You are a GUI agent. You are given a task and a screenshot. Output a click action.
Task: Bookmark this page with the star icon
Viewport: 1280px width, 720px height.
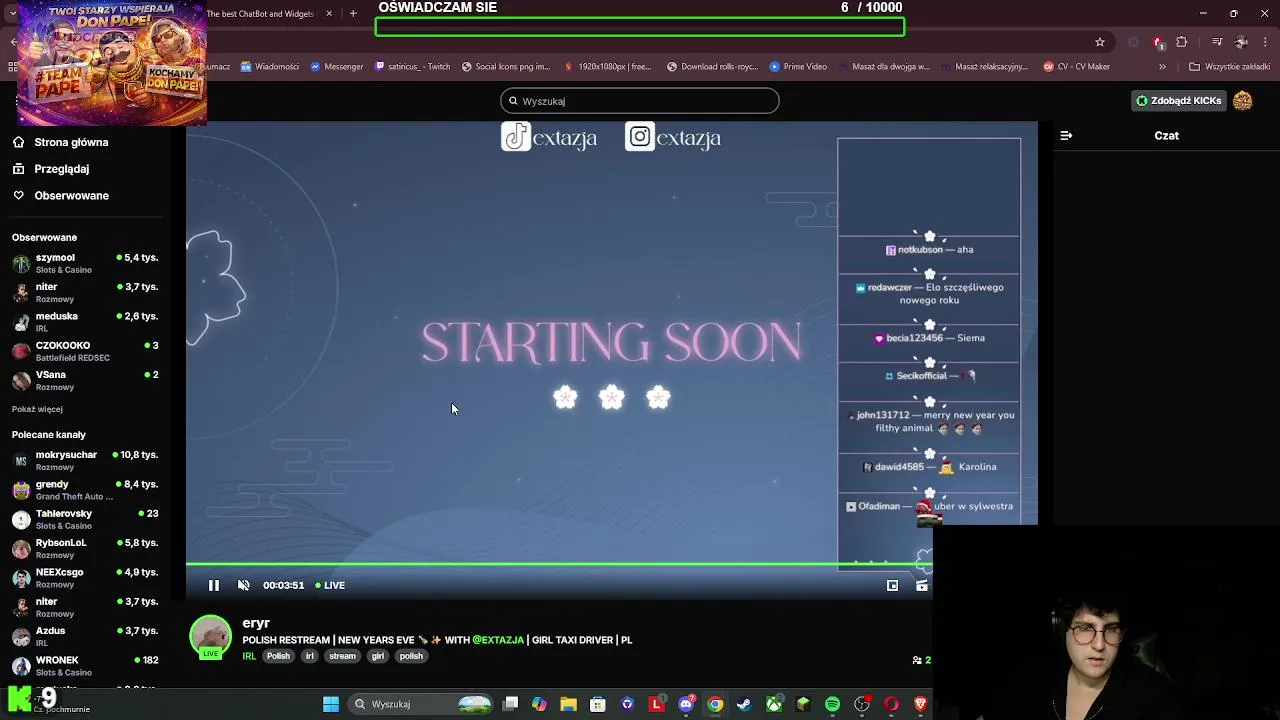(x=1100, y=42)
